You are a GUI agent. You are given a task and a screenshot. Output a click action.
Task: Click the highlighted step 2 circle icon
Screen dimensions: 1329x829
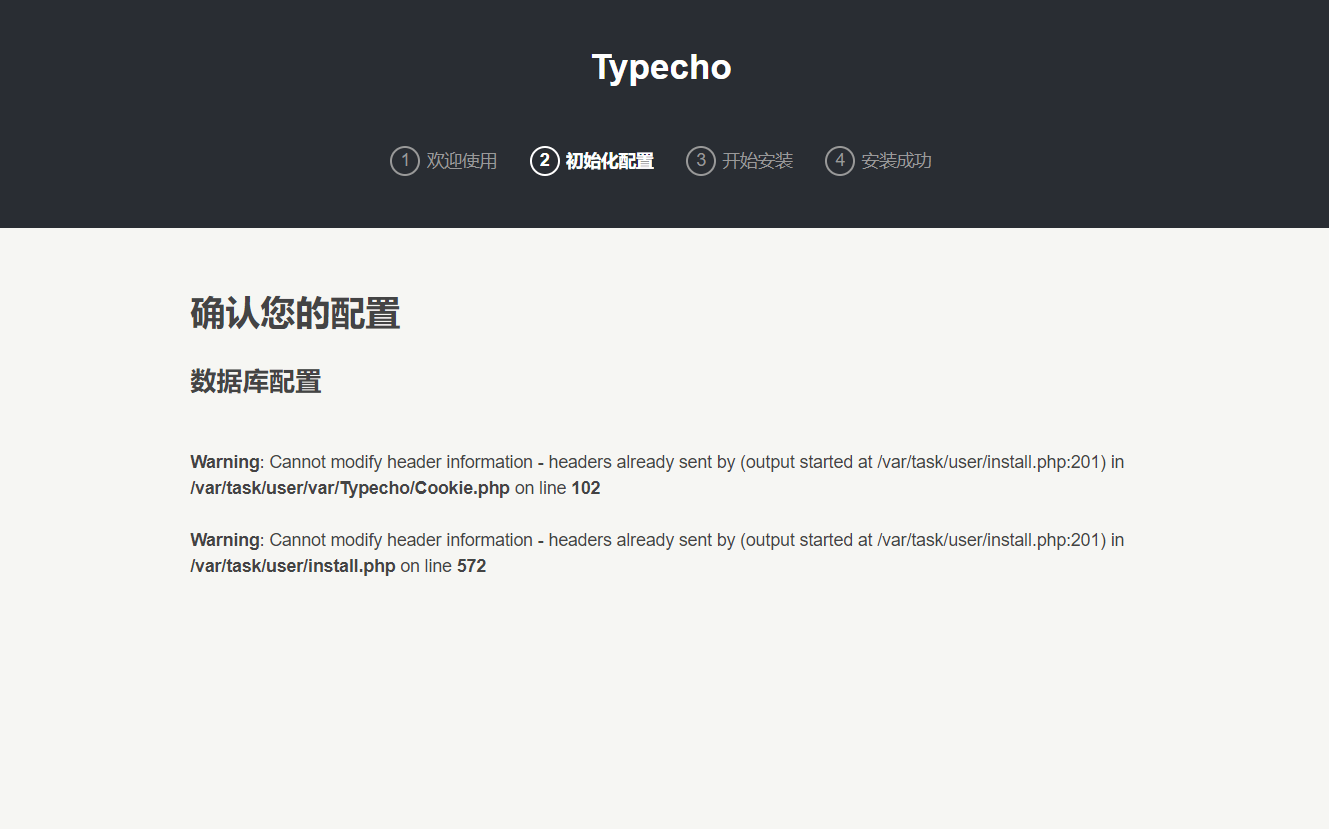coord(544,160)
